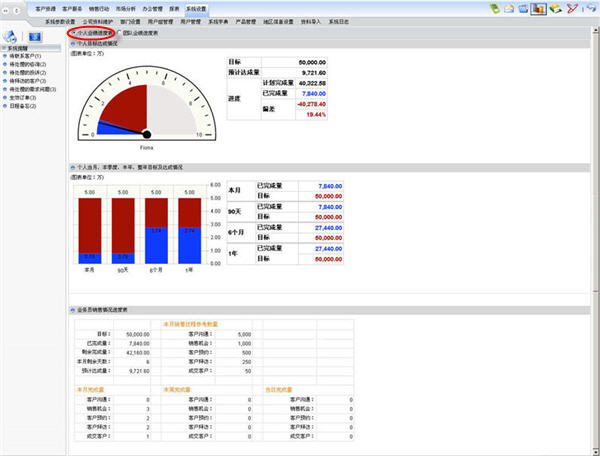Open the 部门设置 submenu item
The width and height of the screenshot is (600, 456).
(130, 22)
